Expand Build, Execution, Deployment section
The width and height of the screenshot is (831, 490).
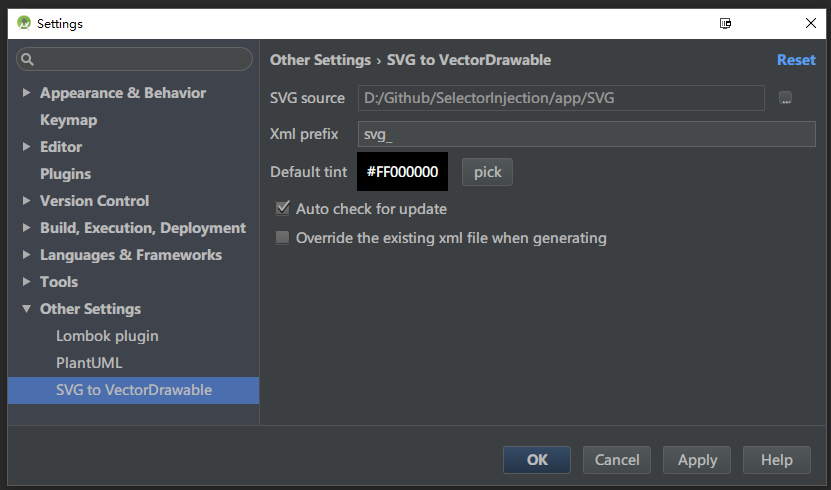[x=26, y=228]
